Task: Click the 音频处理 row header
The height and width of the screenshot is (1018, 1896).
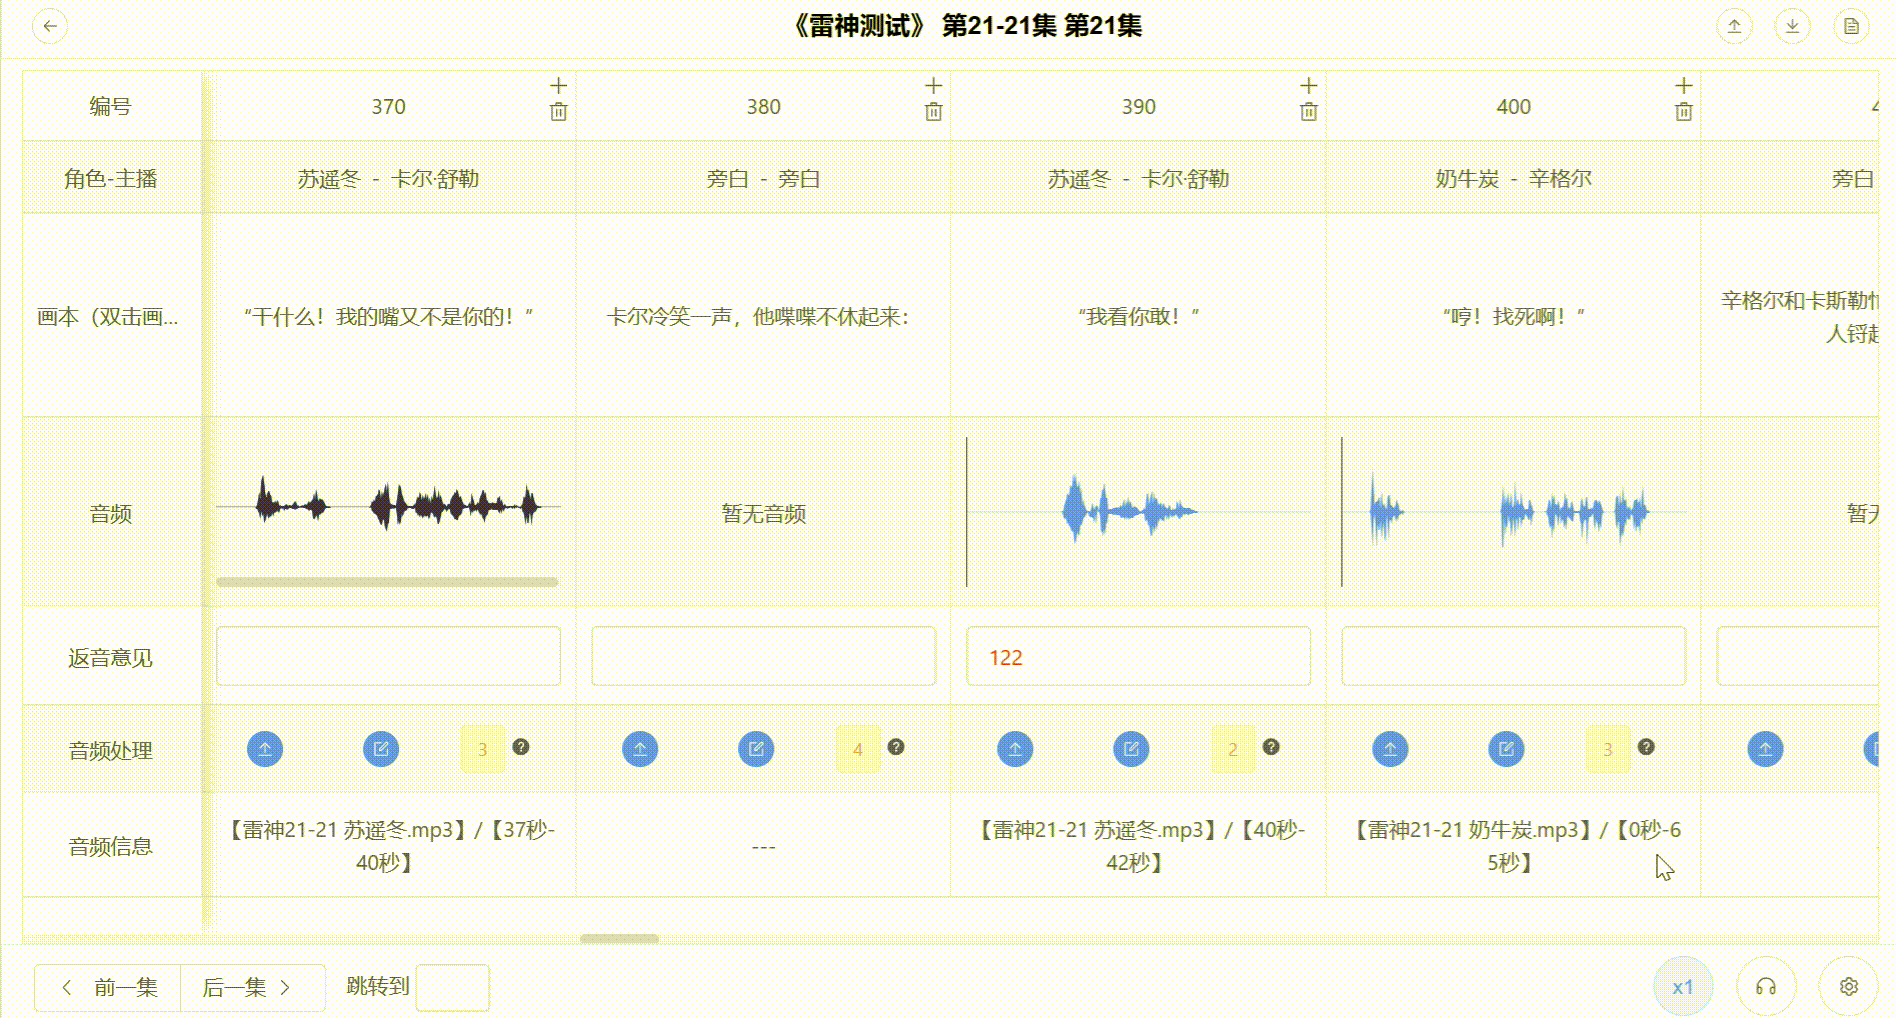Action: pos(110,751)
